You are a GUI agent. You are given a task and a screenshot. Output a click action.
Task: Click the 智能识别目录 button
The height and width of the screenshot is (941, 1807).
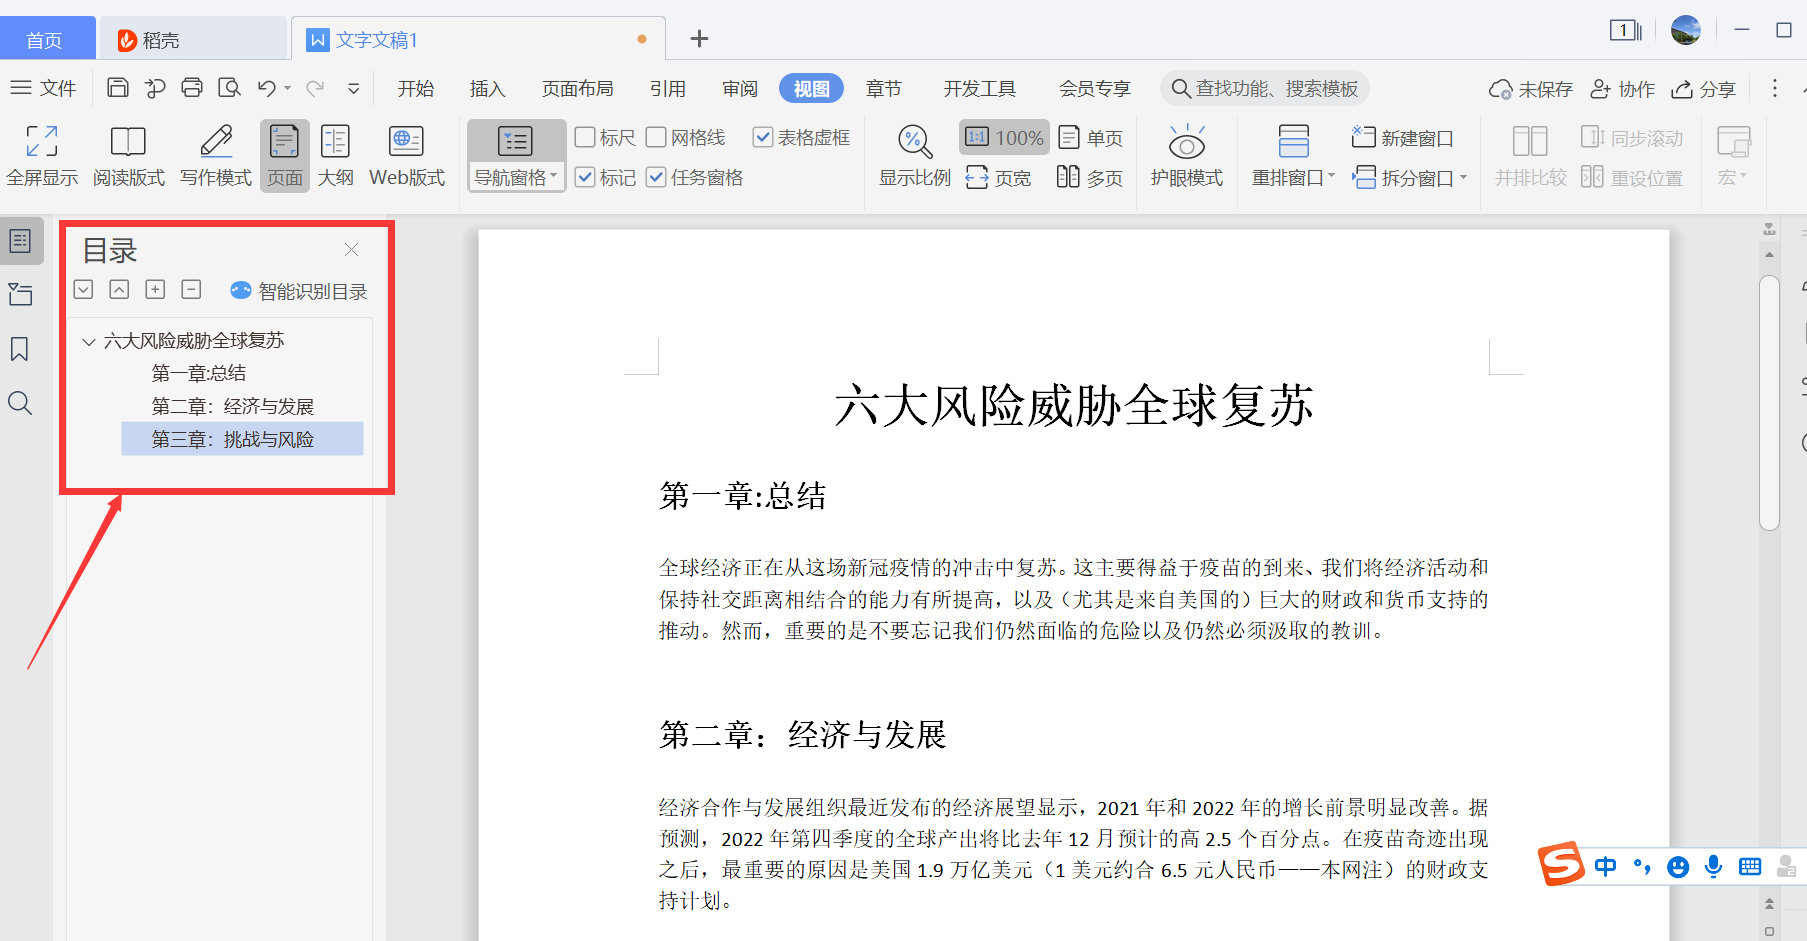tap(298, 291)
